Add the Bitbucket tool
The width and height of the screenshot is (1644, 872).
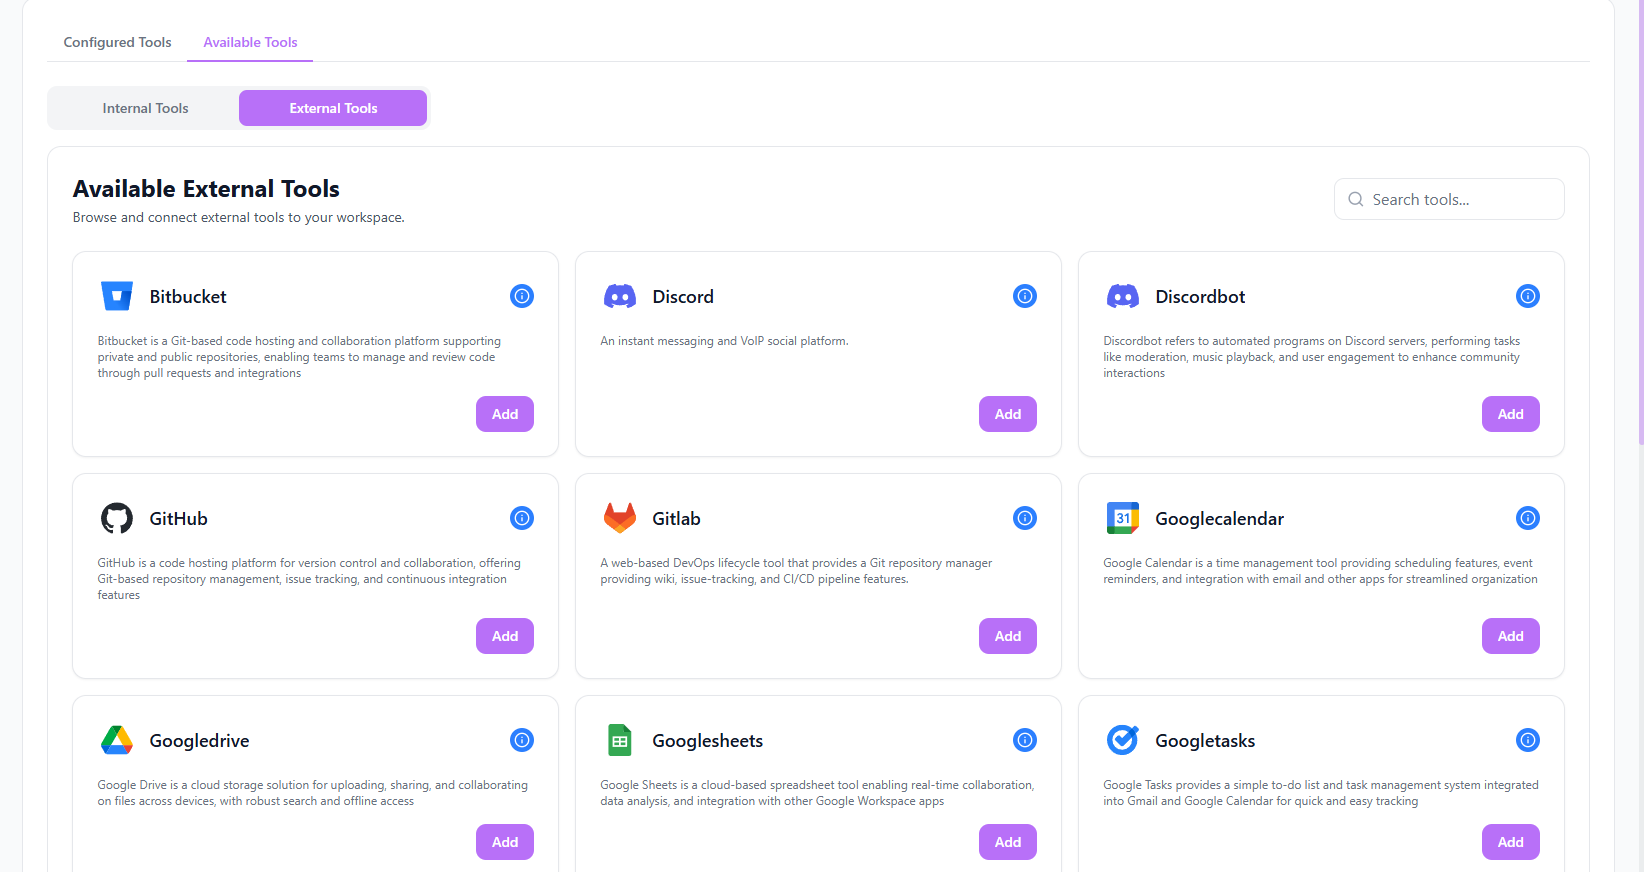coord(505,414)
